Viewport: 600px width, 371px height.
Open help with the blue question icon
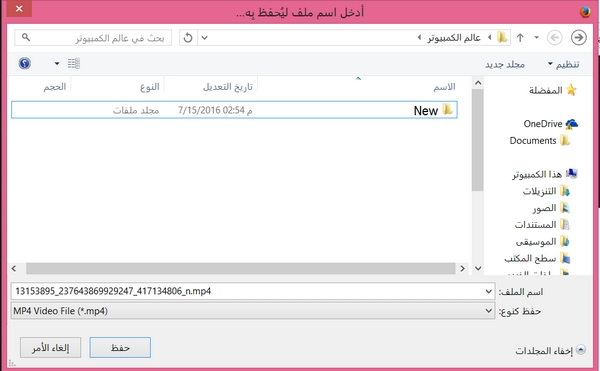point(24,63)
